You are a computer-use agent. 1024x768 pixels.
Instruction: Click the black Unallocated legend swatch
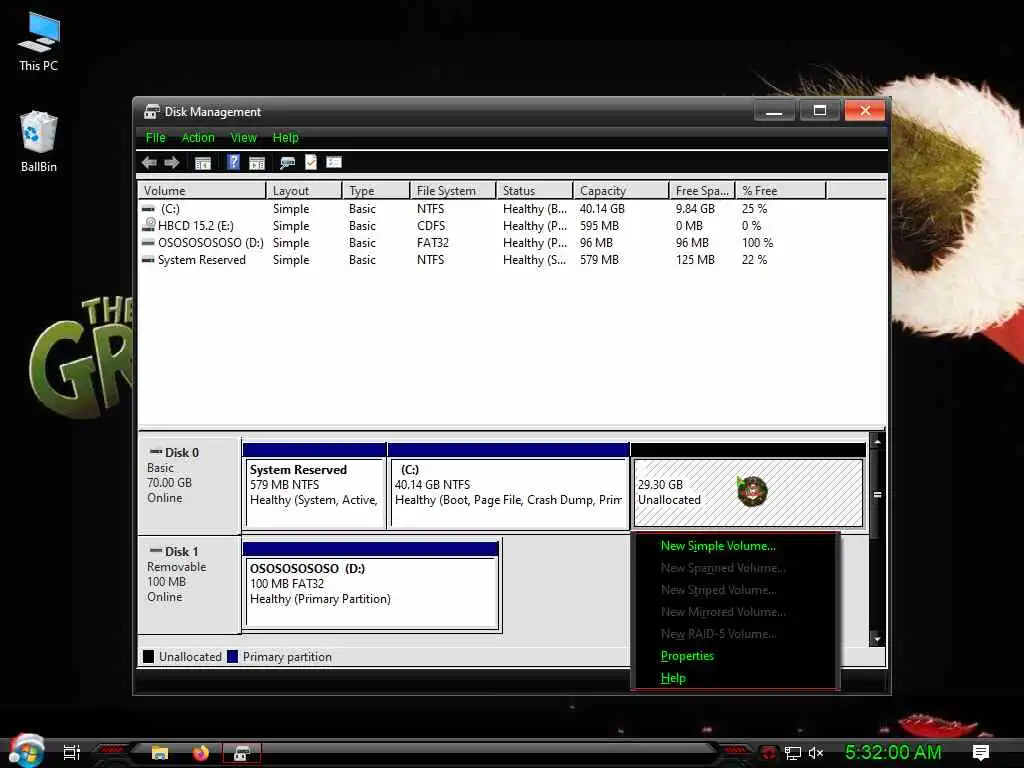[148, 656]
